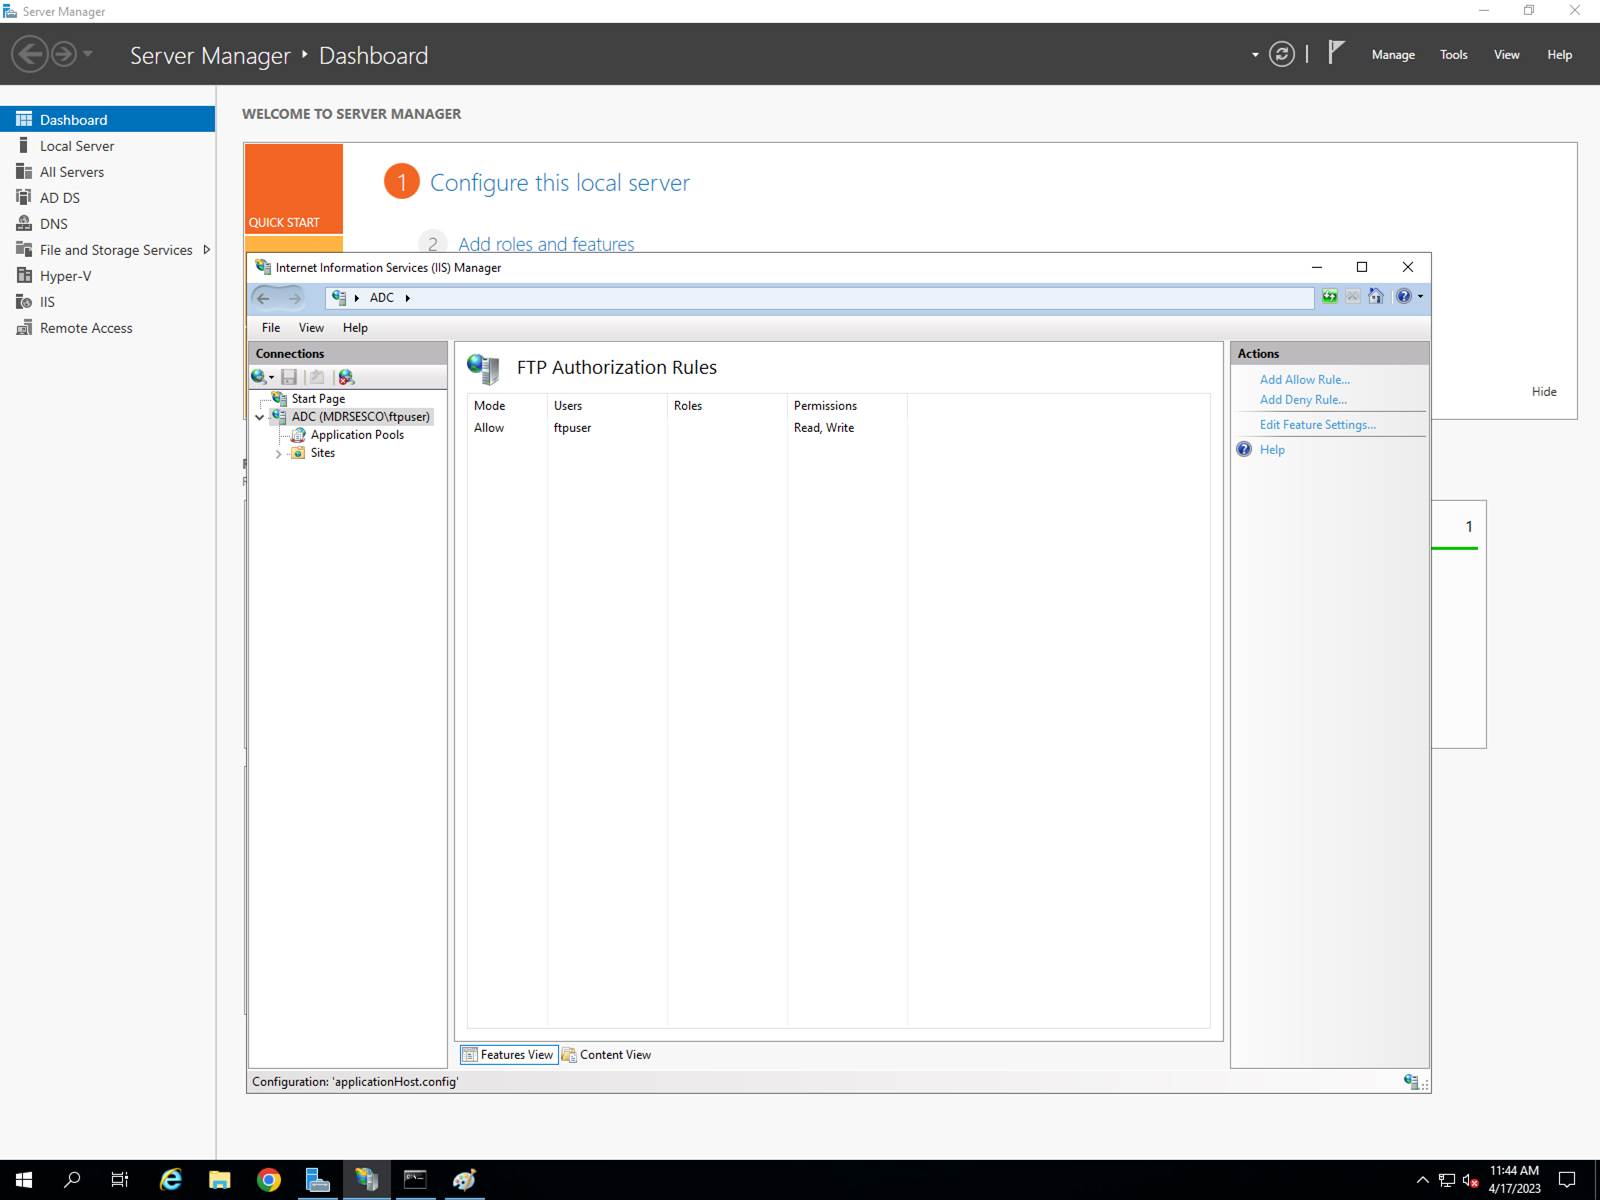This screenshot has width=1600, height=1200.
Task: Open the help icon's dropdown arrow
Action: point(1420,297)
